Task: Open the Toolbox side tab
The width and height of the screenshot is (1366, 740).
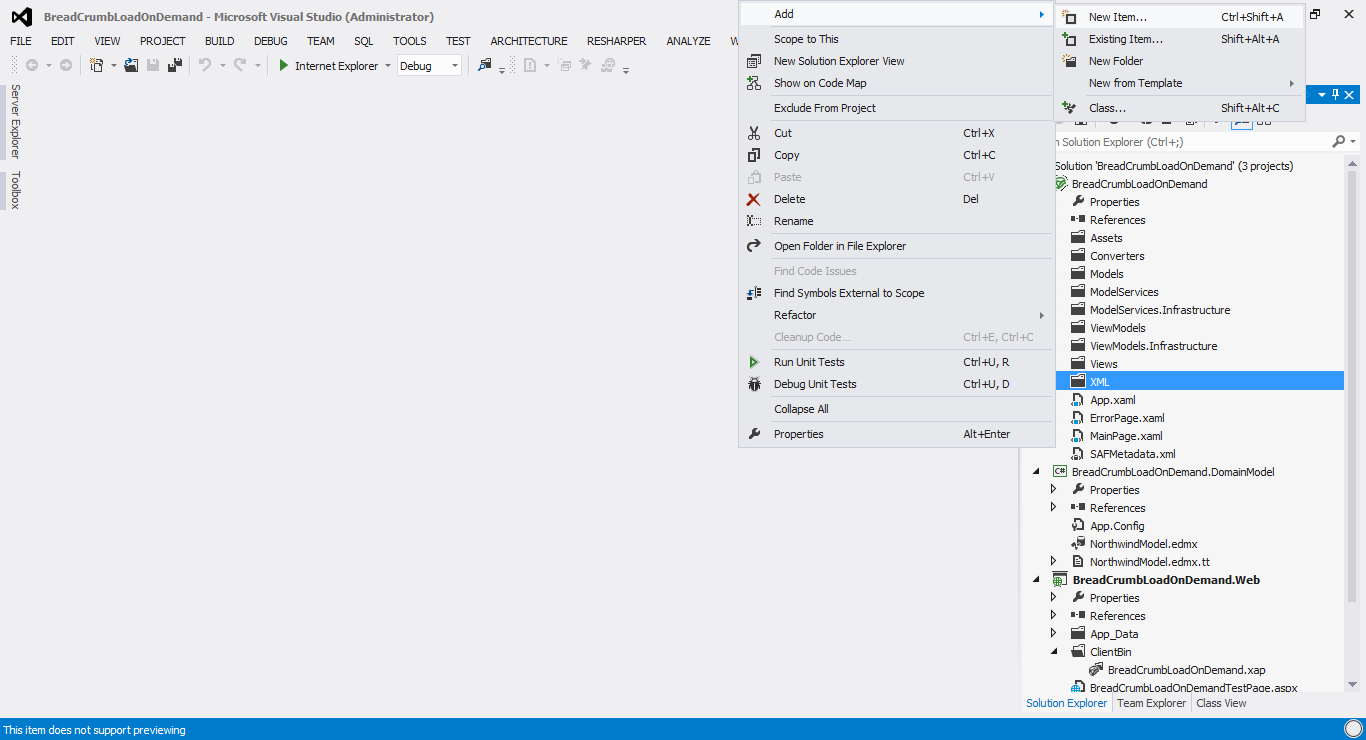Action: (15, 190)
